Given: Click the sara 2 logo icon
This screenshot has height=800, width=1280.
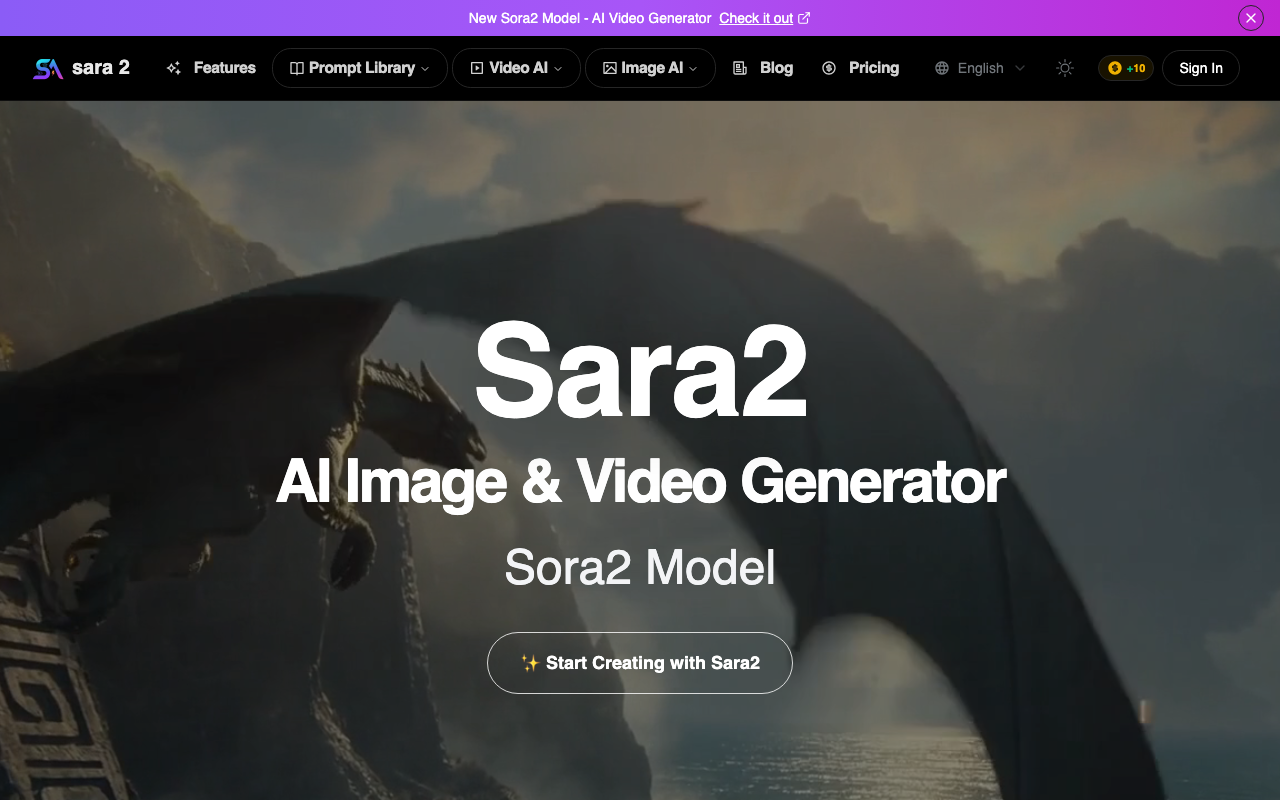Looking at the screenshot, I should 48,68.
